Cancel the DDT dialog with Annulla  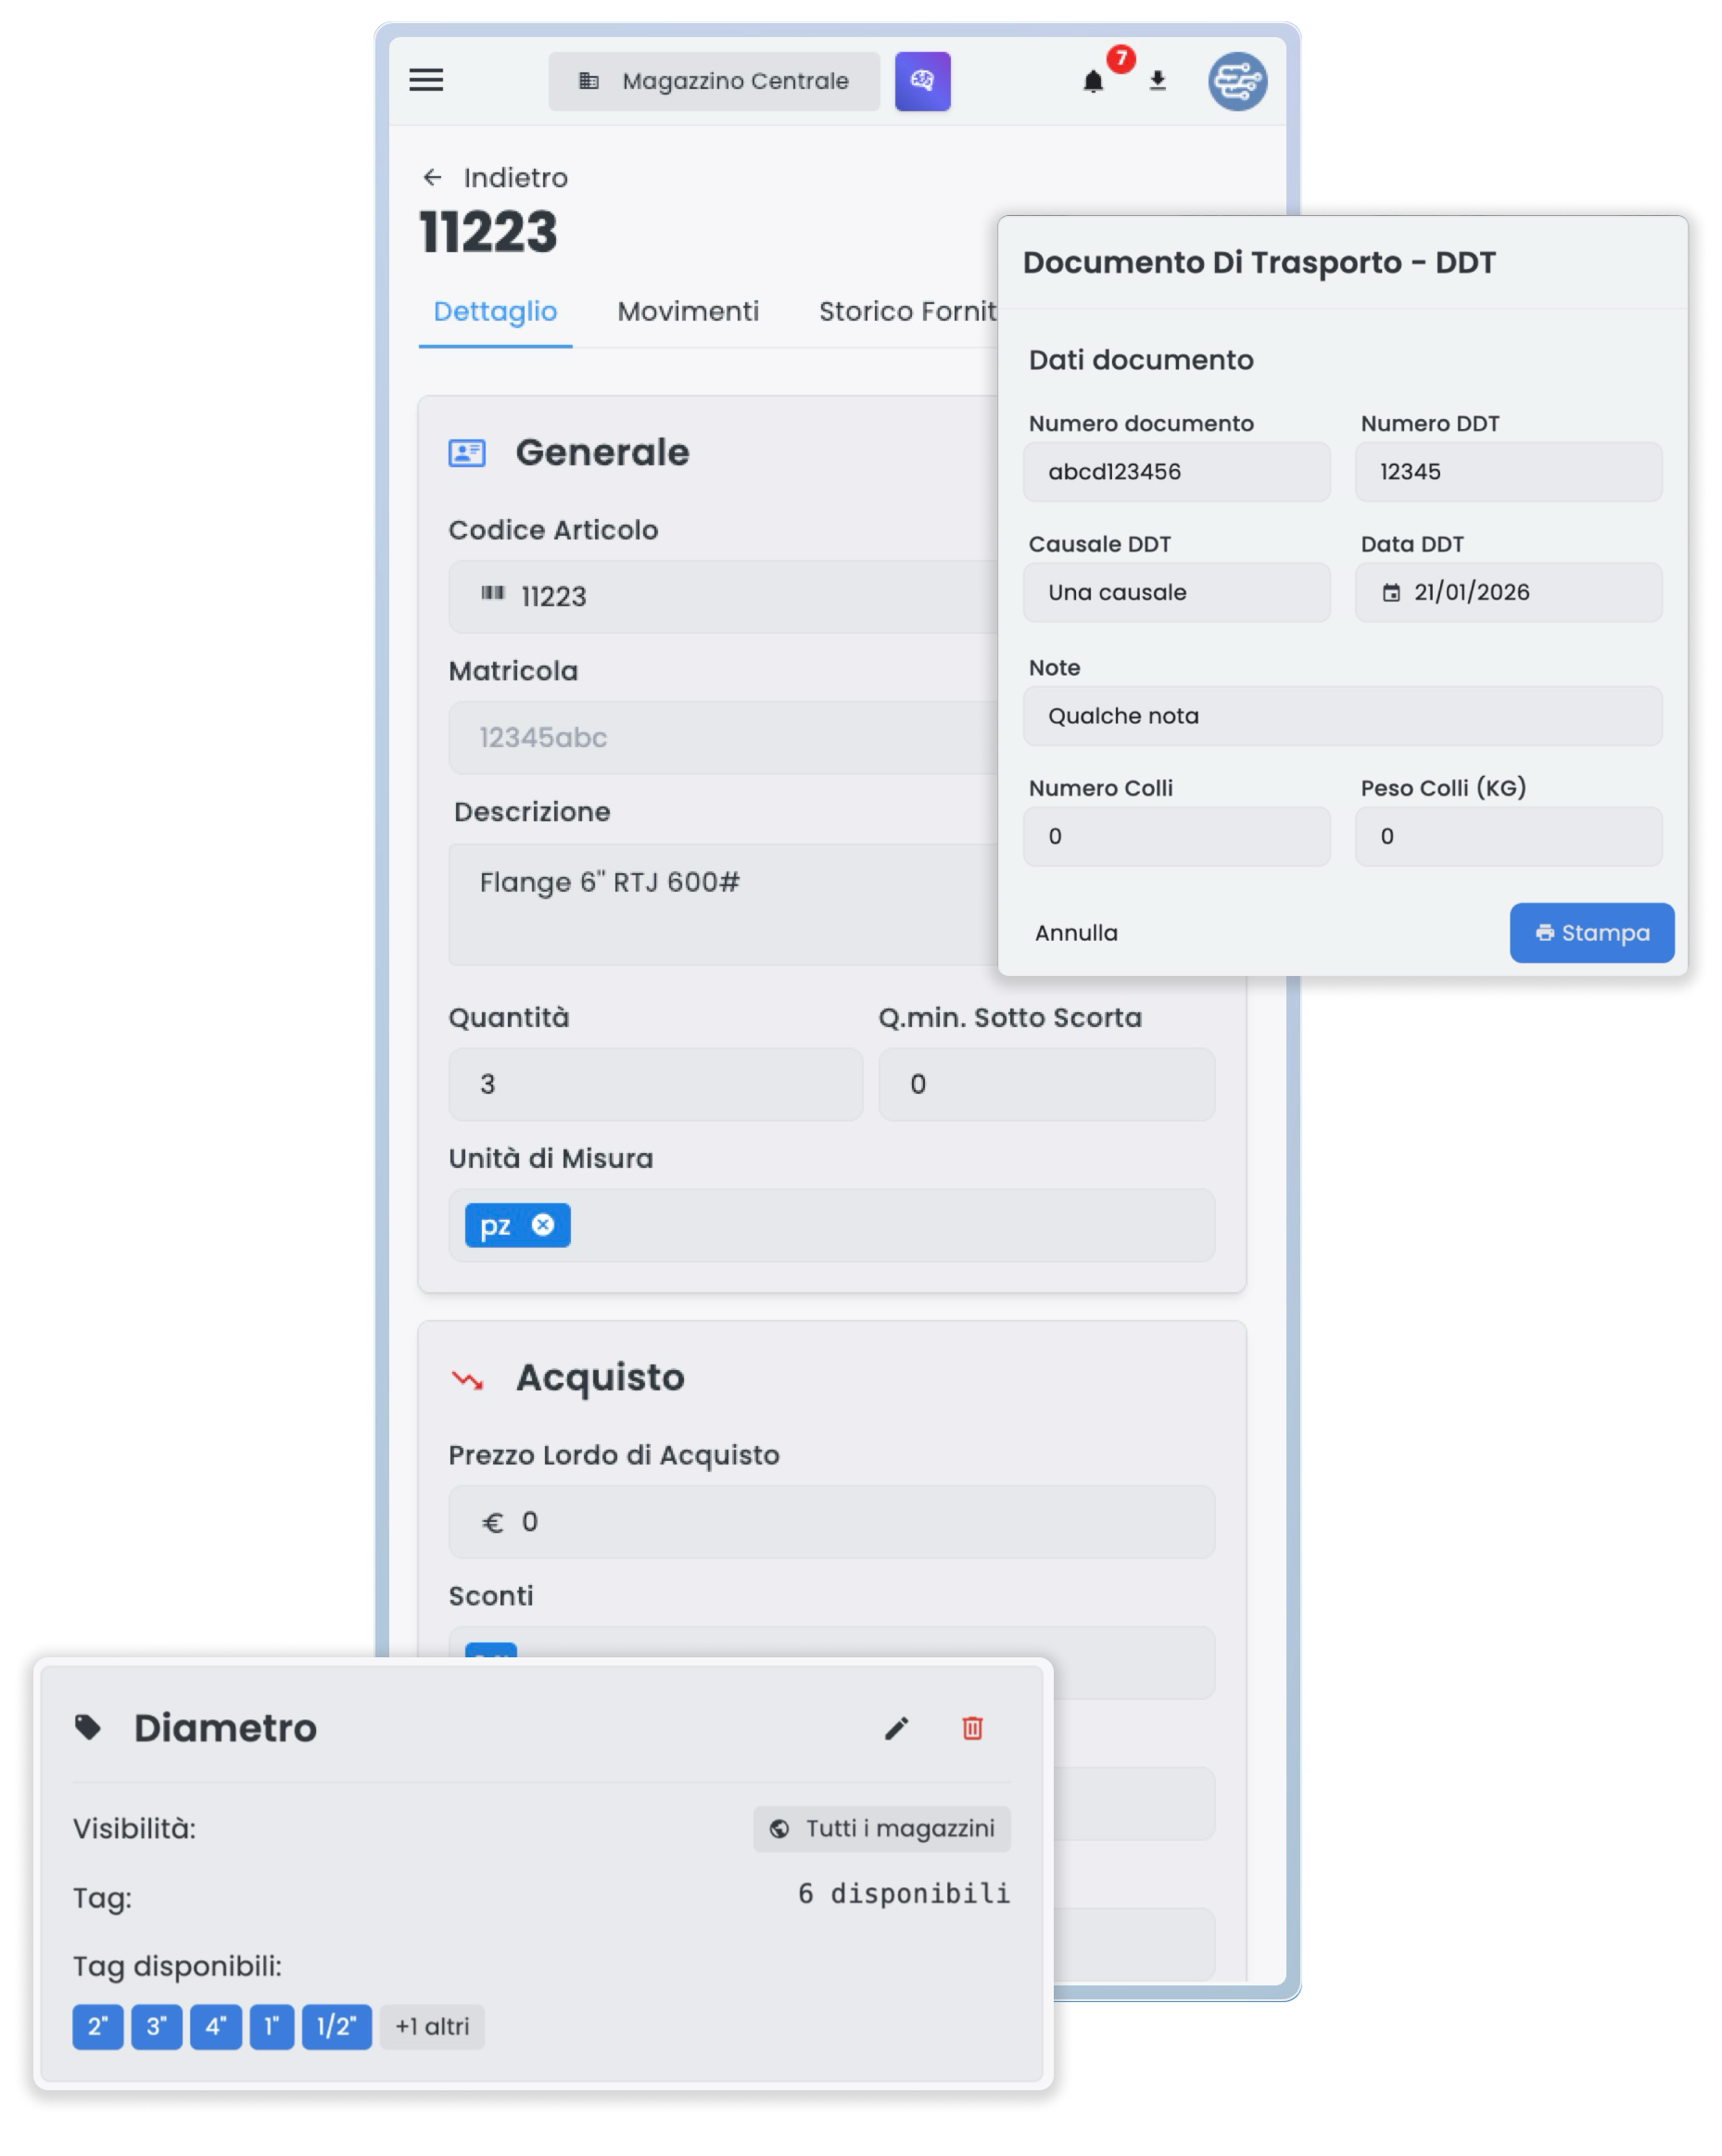1075,932
